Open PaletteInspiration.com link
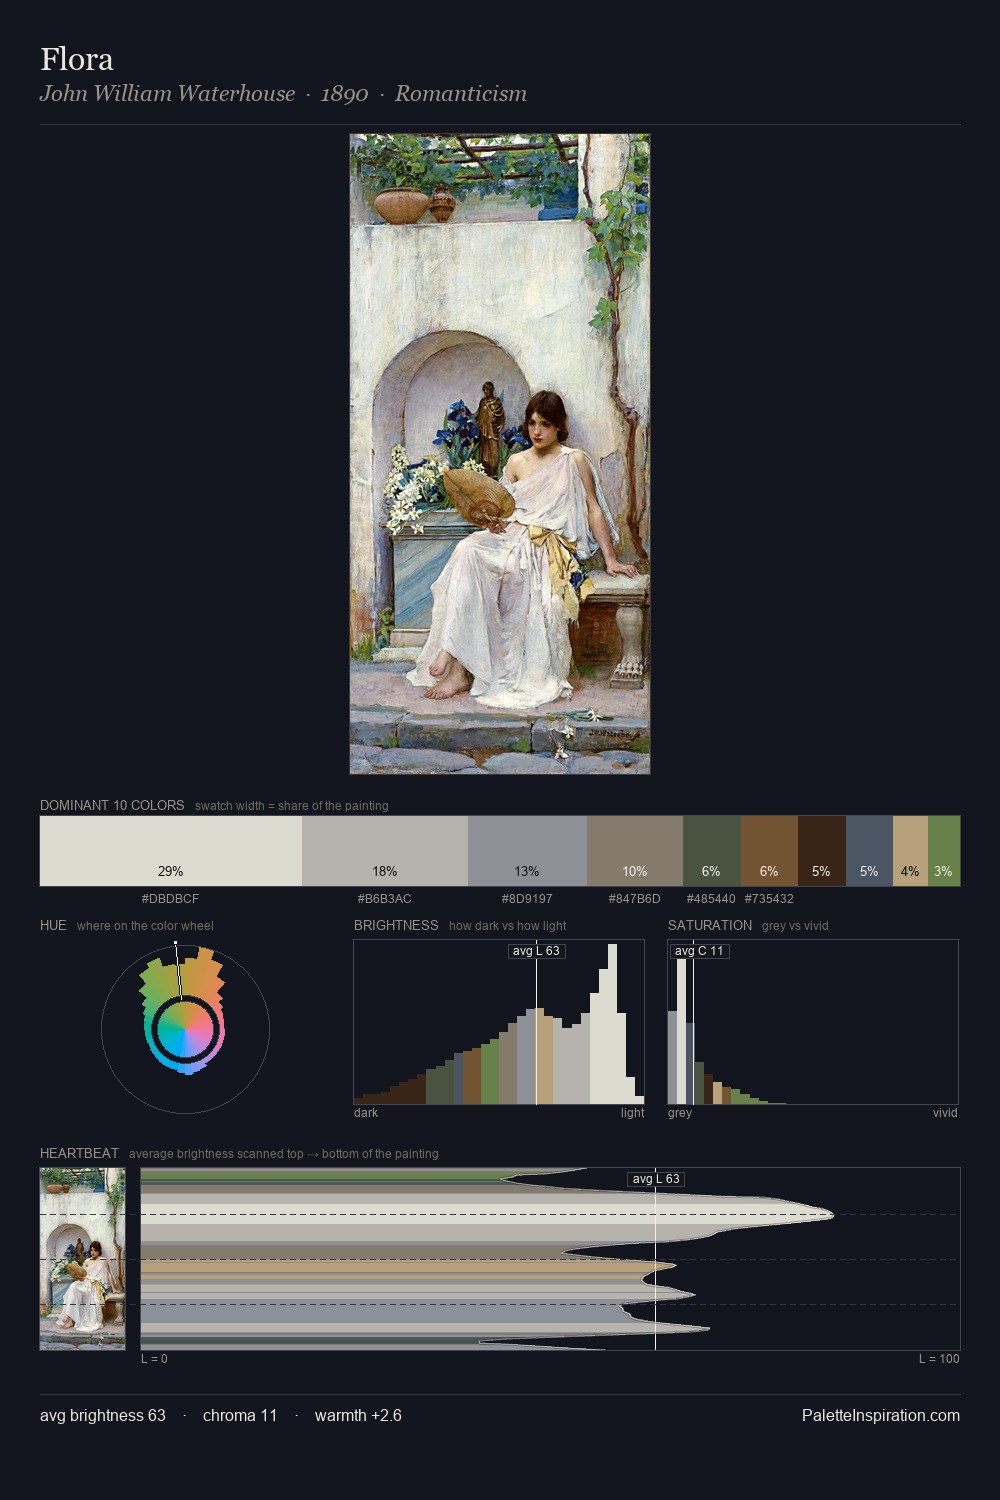The image size is (1000, 1500). [x=881, y=1415]
